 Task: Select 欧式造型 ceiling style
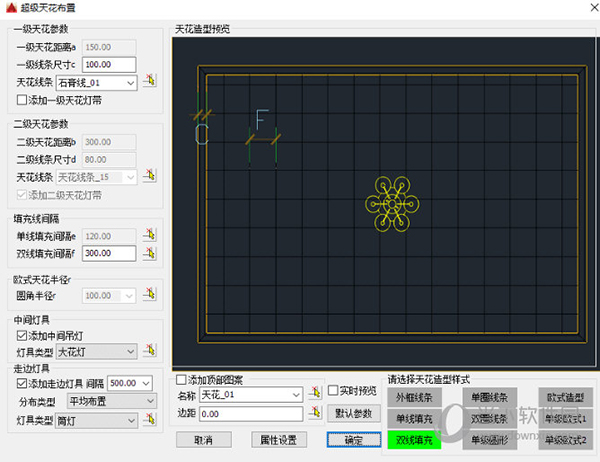pyautogui.click(x=565, y=399)
